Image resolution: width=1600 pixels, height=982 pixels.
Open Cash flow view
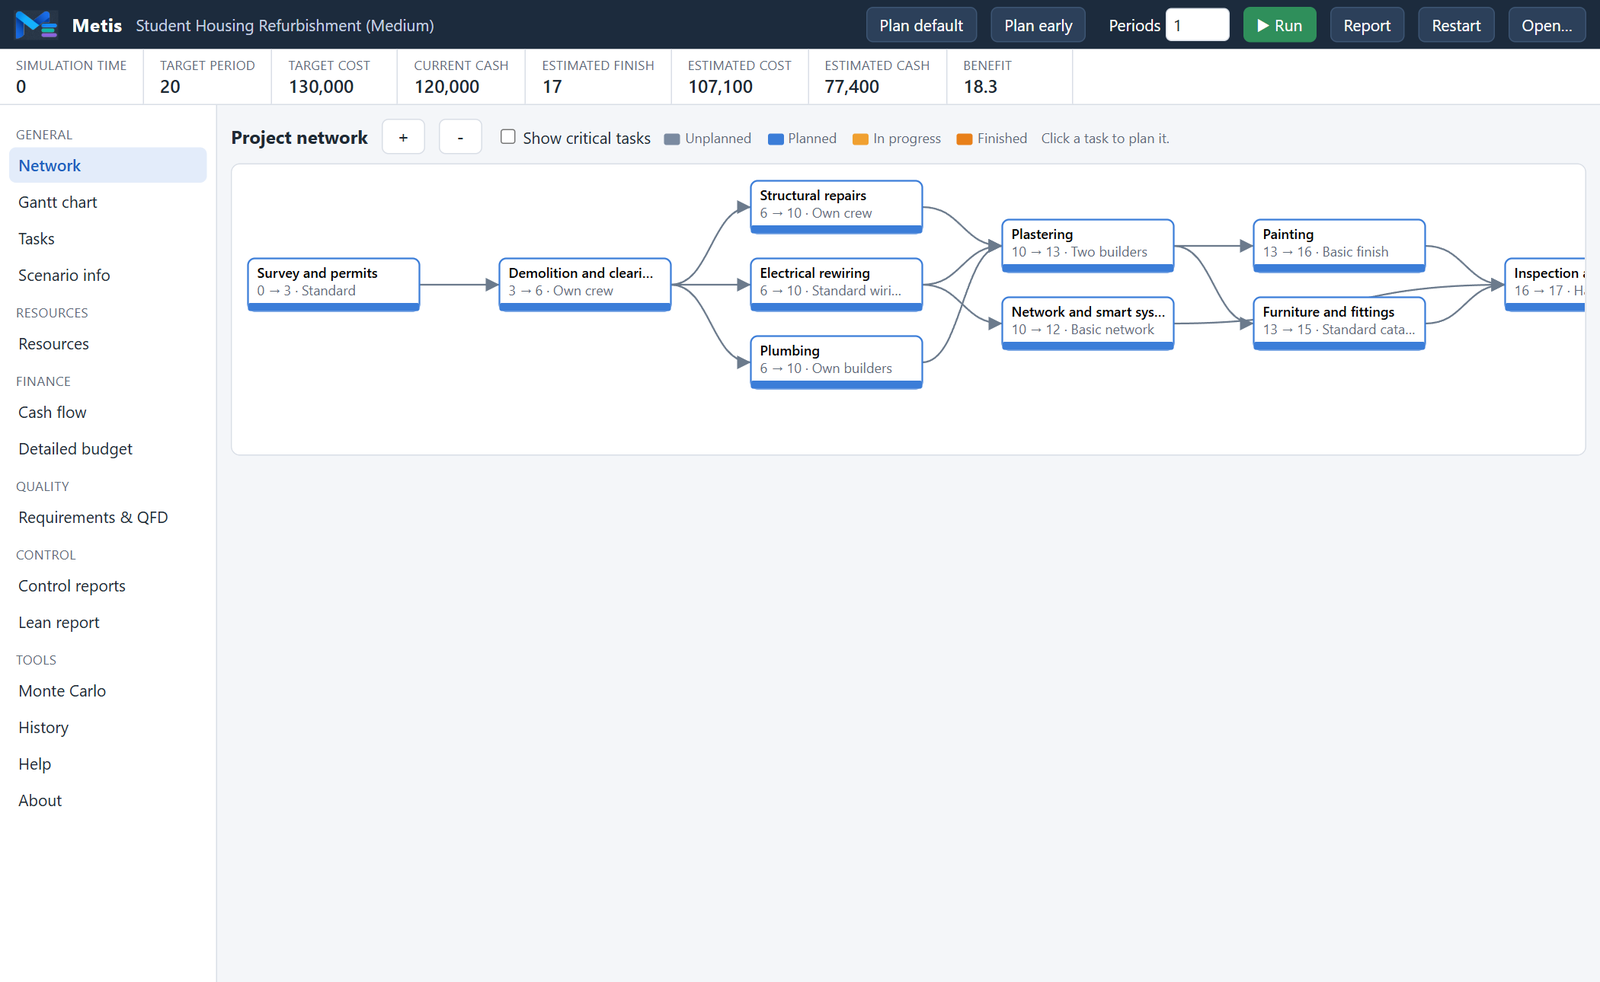coord(108,412)
